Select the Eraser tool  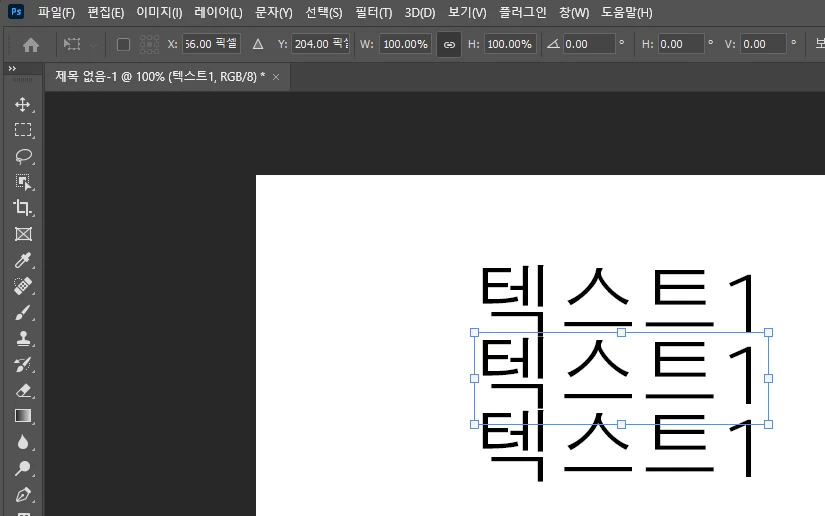click(23, 390)
